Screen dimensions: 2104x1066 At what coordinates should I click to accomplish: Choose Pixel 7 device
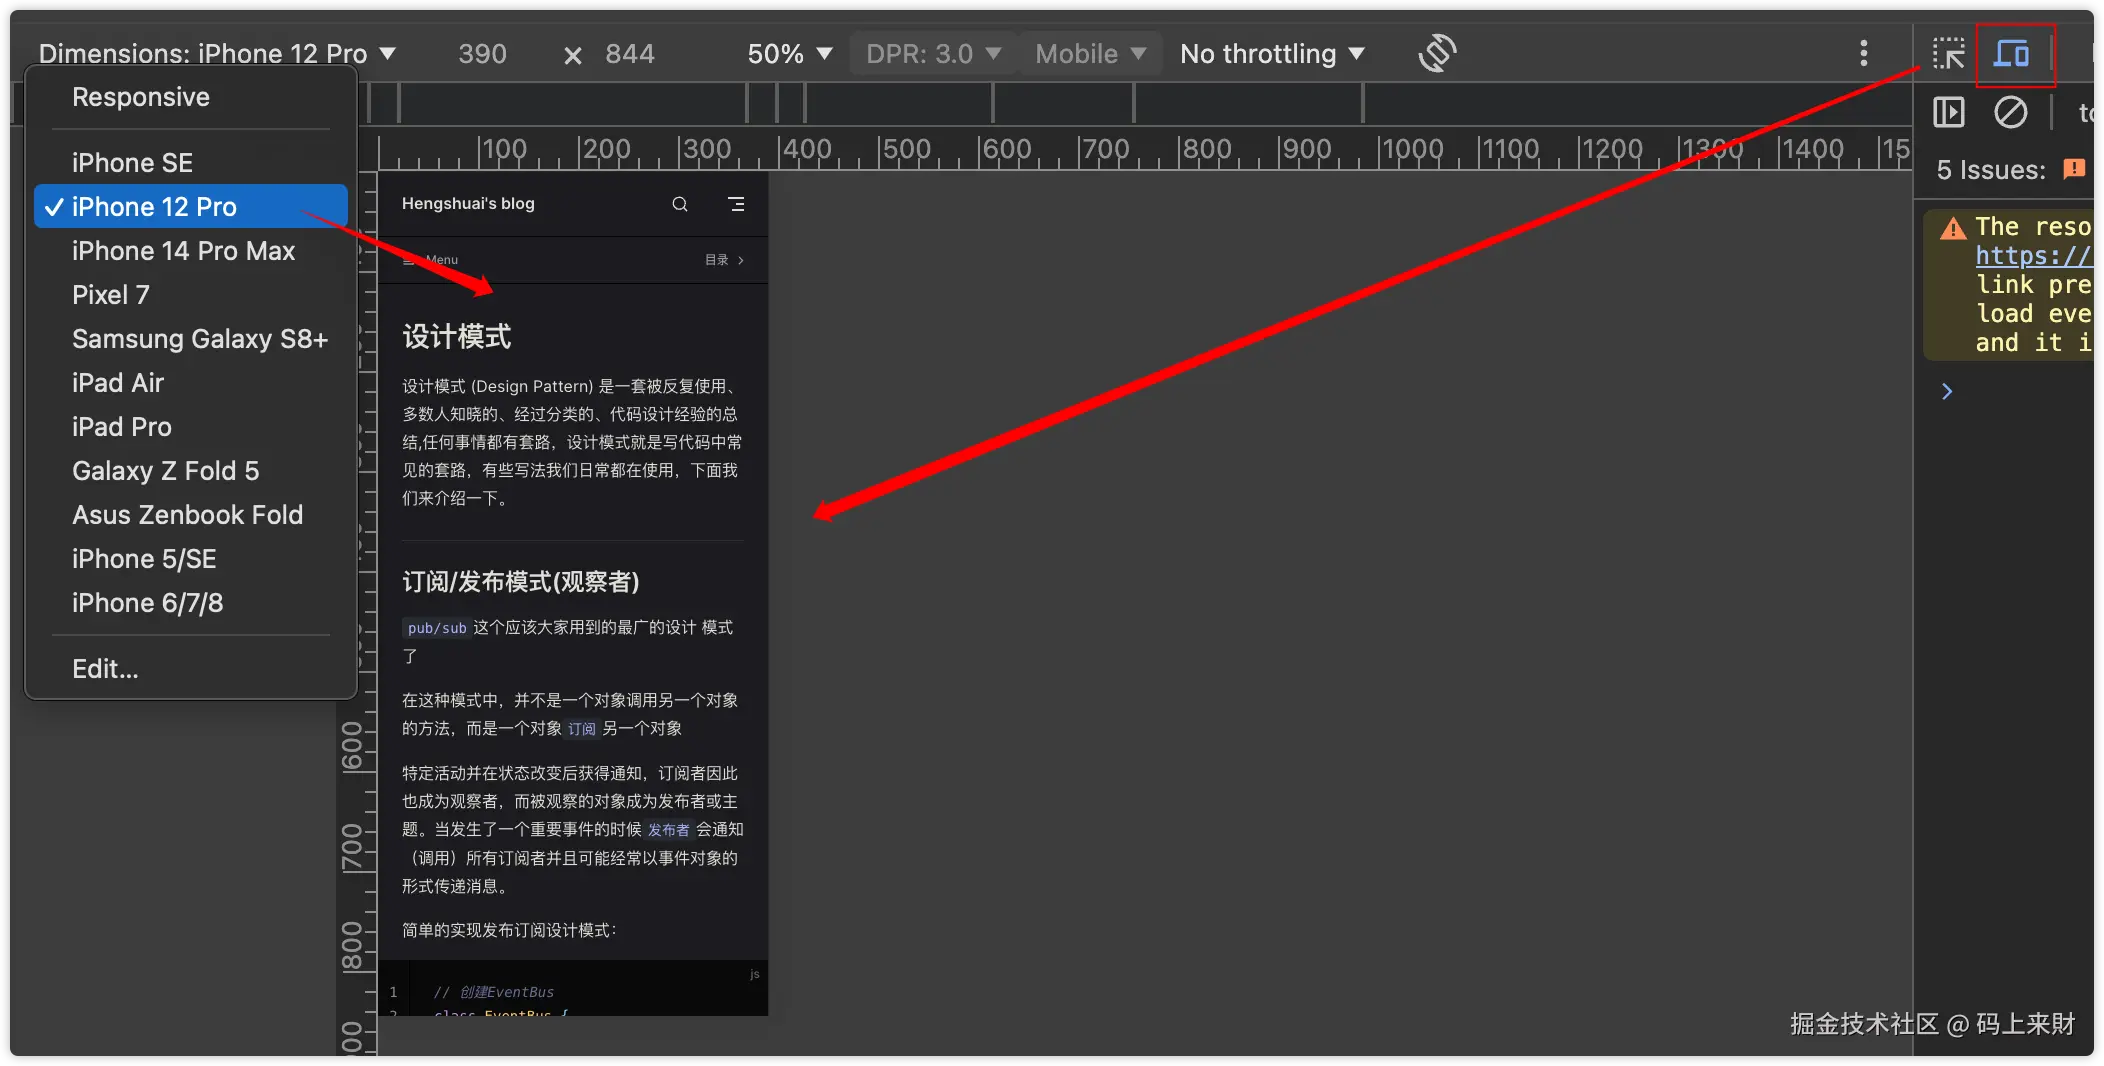click(x=190, y=295)
